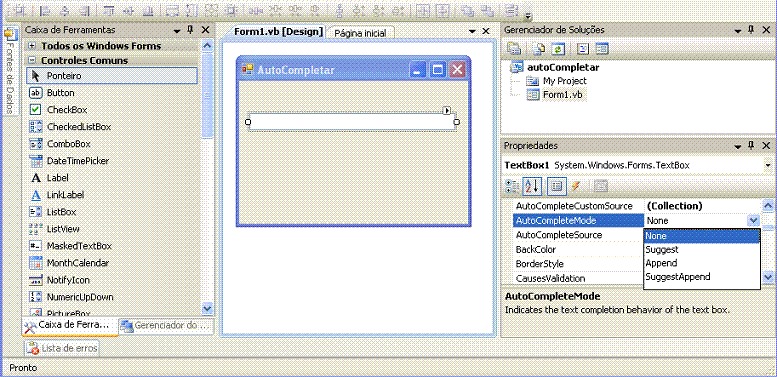Click the Make Same Width icon

(x=172, y=10)
